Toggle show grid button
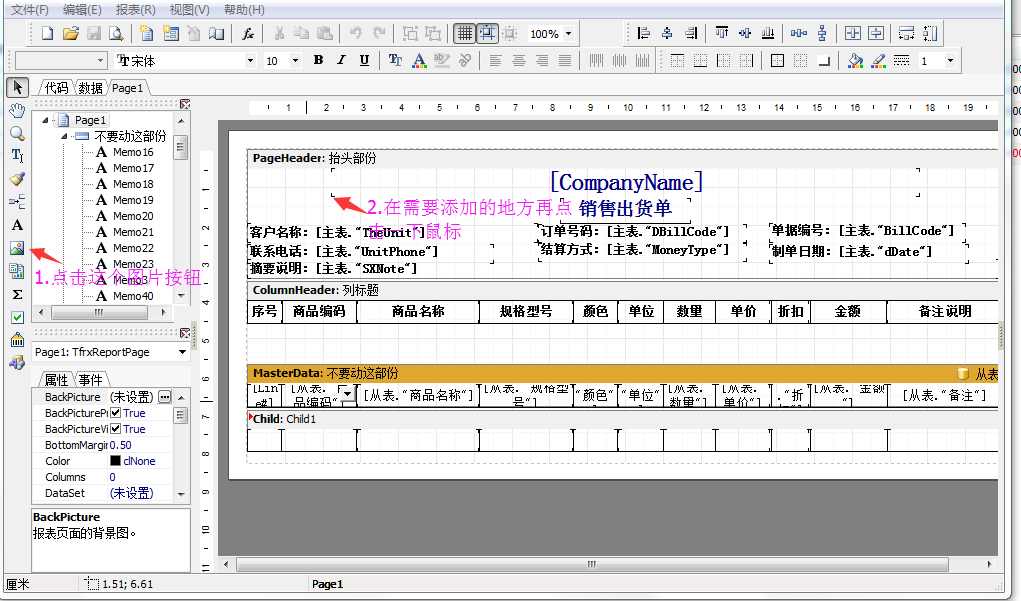Viewport: 1021px width, 601px height. 464,33
